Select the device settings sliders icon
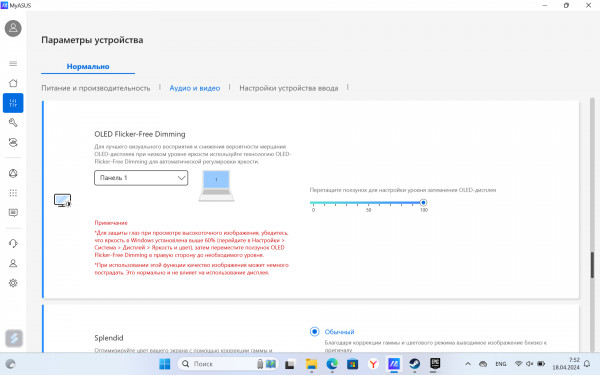Screen dimensions: 600x375 pos(13,103)
